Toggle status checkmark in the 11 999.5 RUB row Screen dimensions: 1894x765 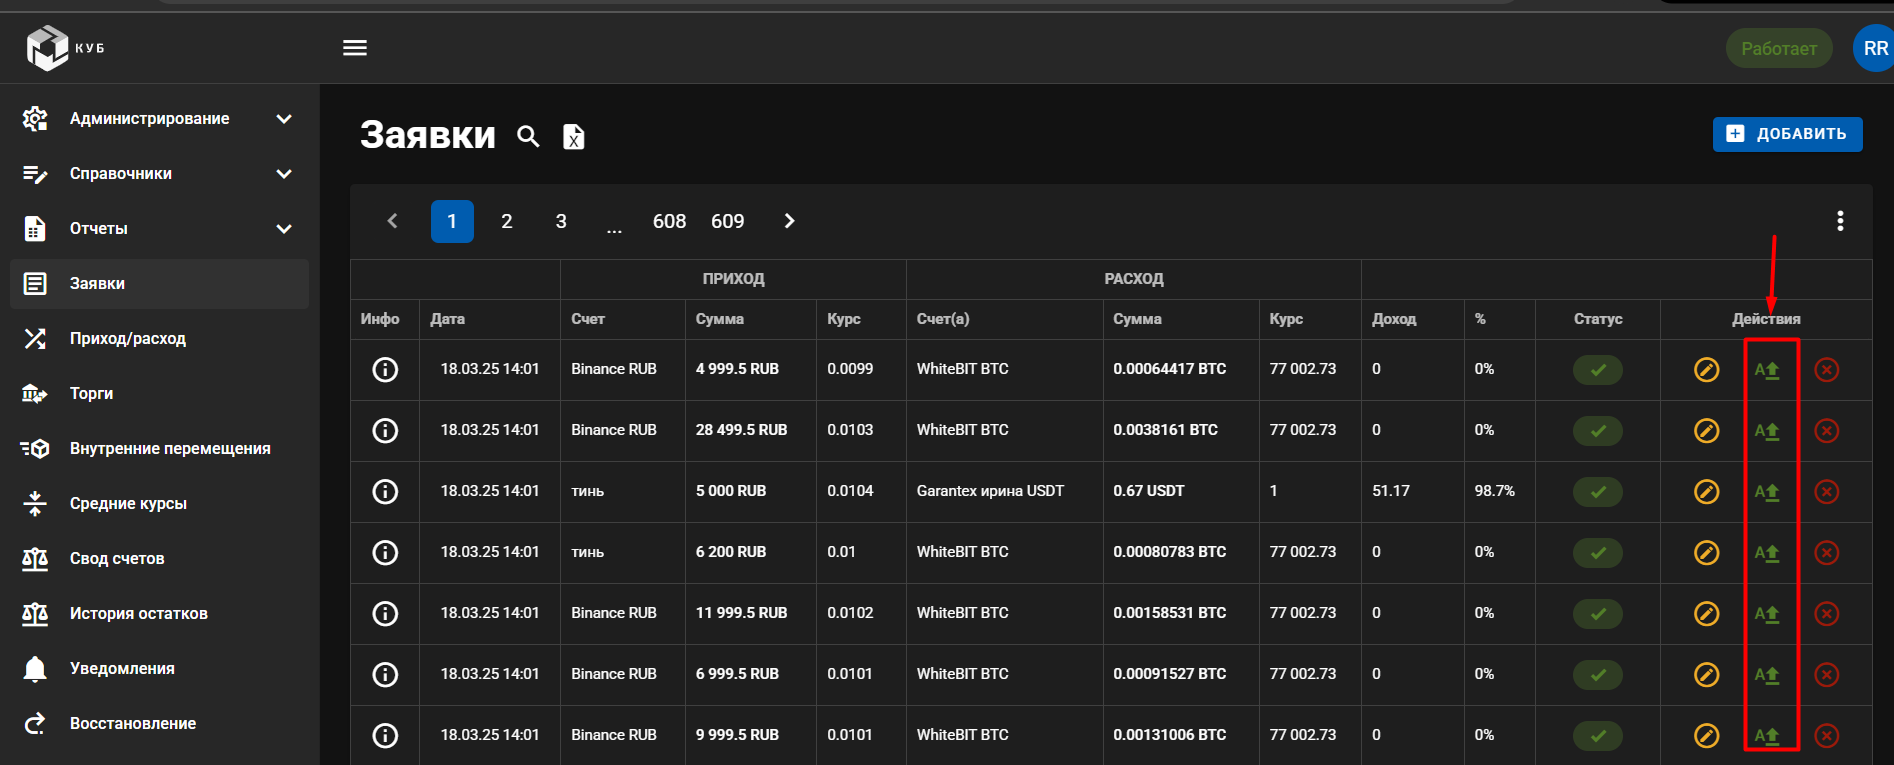coord(1597,614)
